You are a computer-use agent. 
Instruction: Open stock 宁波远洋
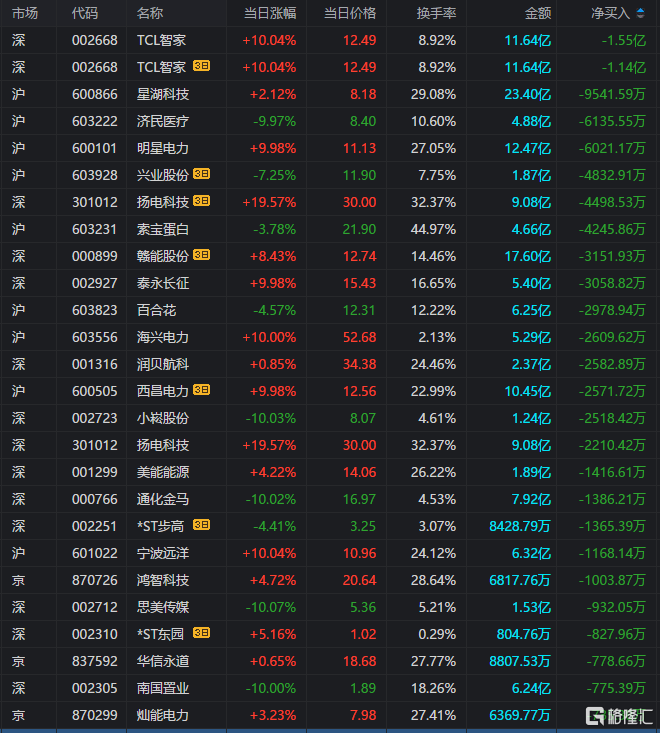[163, 553]
